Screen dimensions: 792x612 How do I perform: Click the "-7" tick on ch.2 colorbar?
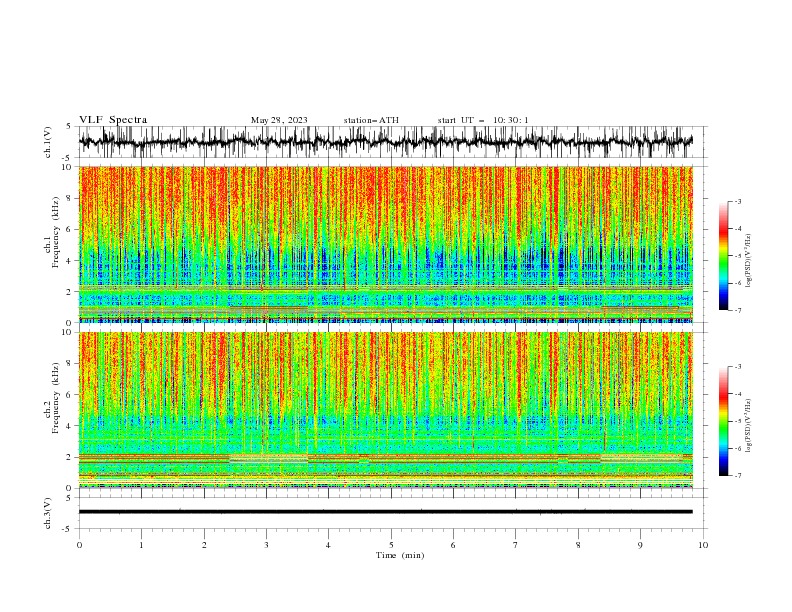pyautogui.click(x=738, y=476)
